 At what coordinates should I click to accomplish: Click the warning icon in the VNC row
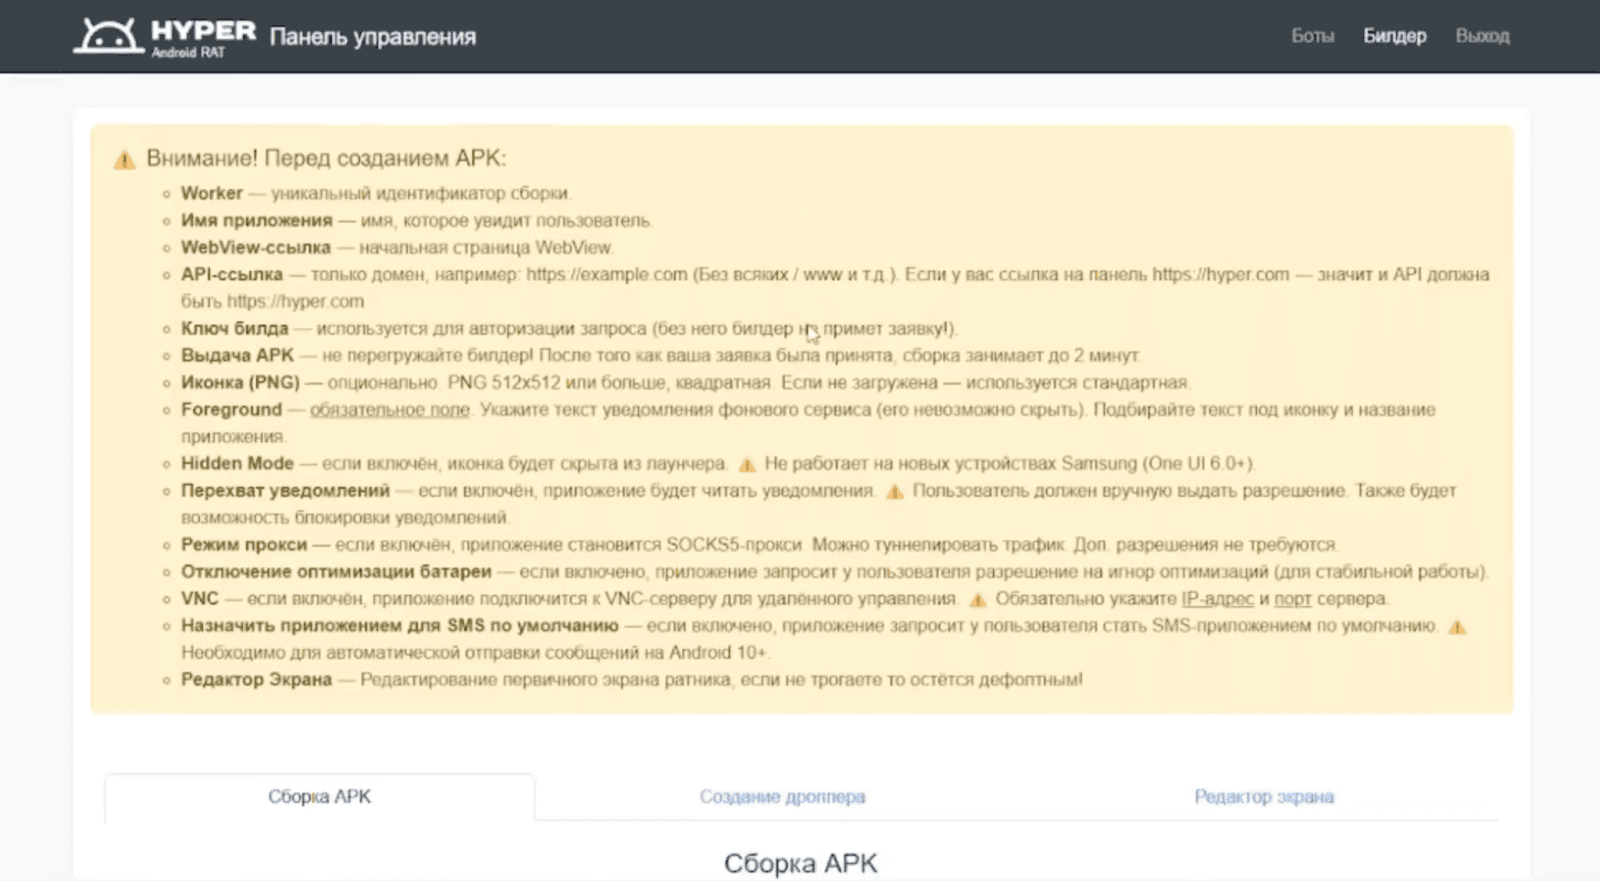978,599
